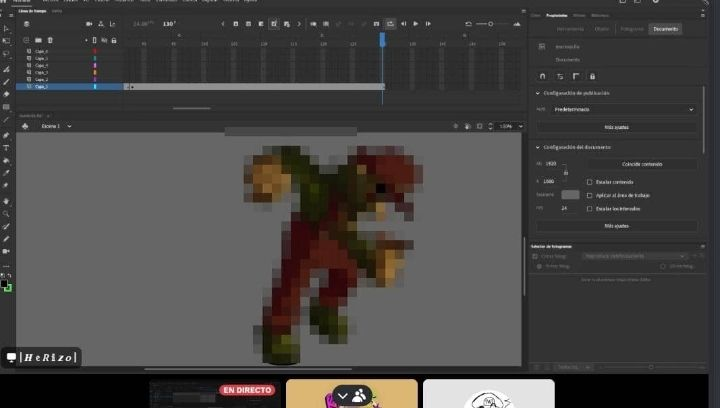Image resolution: width=720 pixels, height=408 pixels.
Task: Click Más ajustes under document settings
Action: pyautogui.click(x=617, y=226)
